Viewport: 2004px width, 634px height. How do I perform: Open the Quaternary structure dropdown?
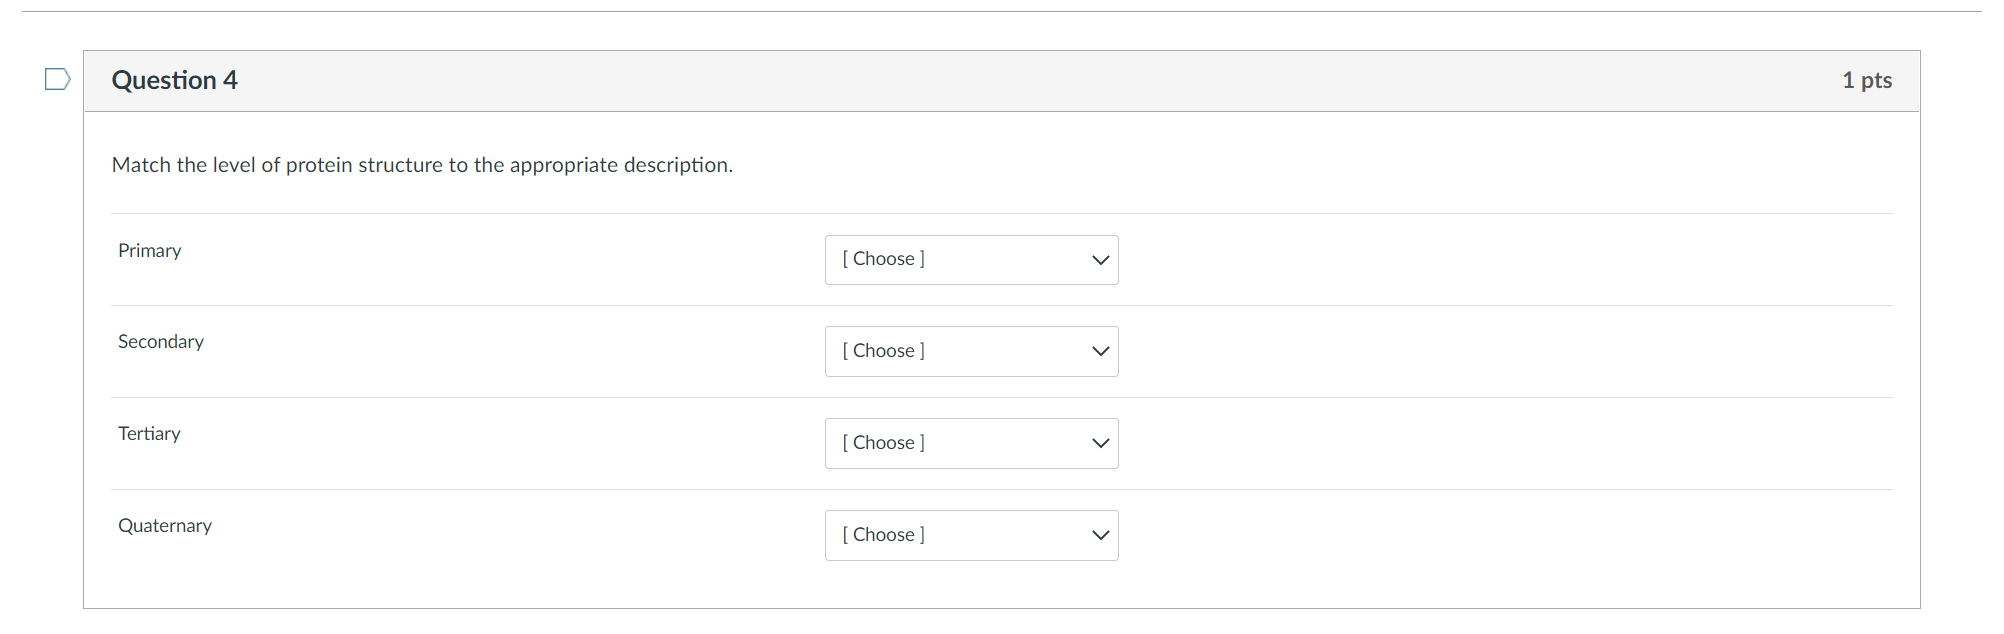point(970,536)
